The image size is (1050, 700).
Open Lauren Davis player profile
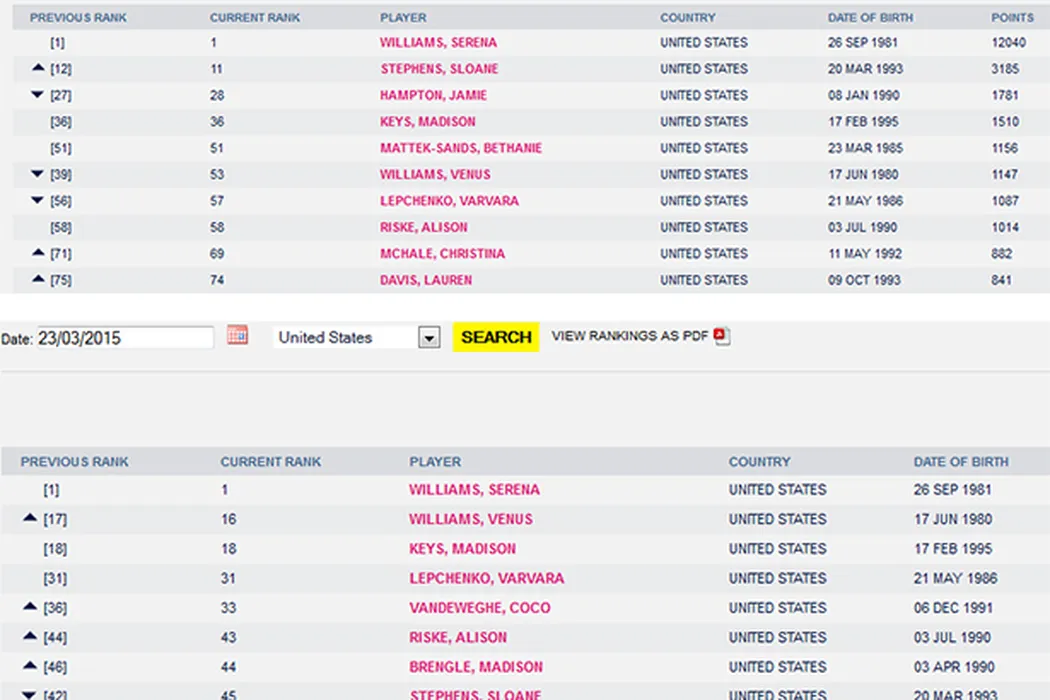click(426, 280)
